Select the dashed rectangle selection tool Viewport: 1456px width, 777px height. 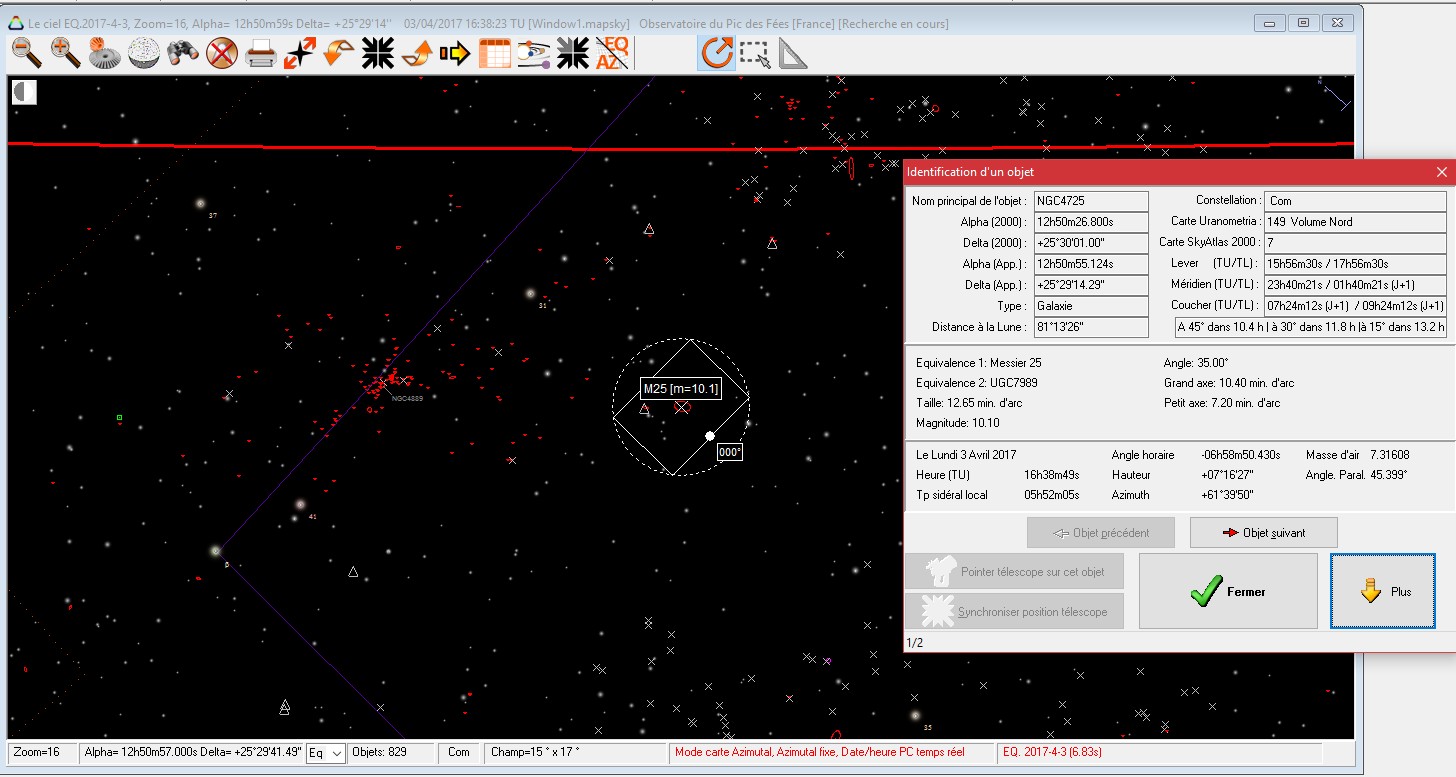coord(755,53)
